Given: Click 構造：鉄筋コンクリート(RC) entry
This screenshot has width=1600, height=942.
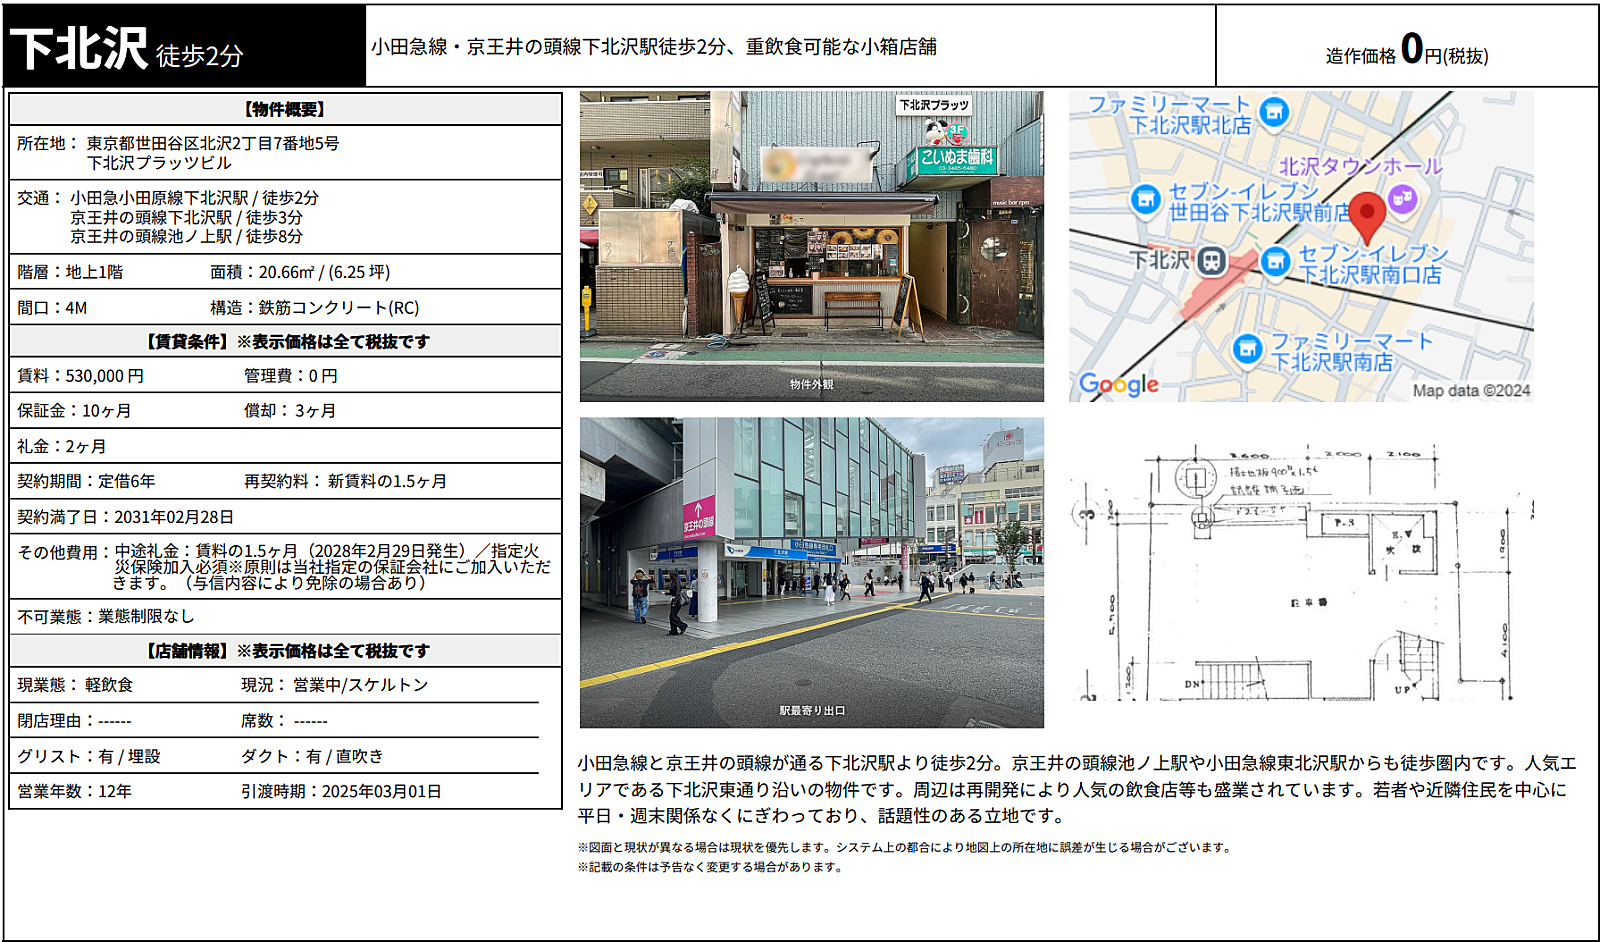Looking at the screenshot, I should tap(314, 308).
